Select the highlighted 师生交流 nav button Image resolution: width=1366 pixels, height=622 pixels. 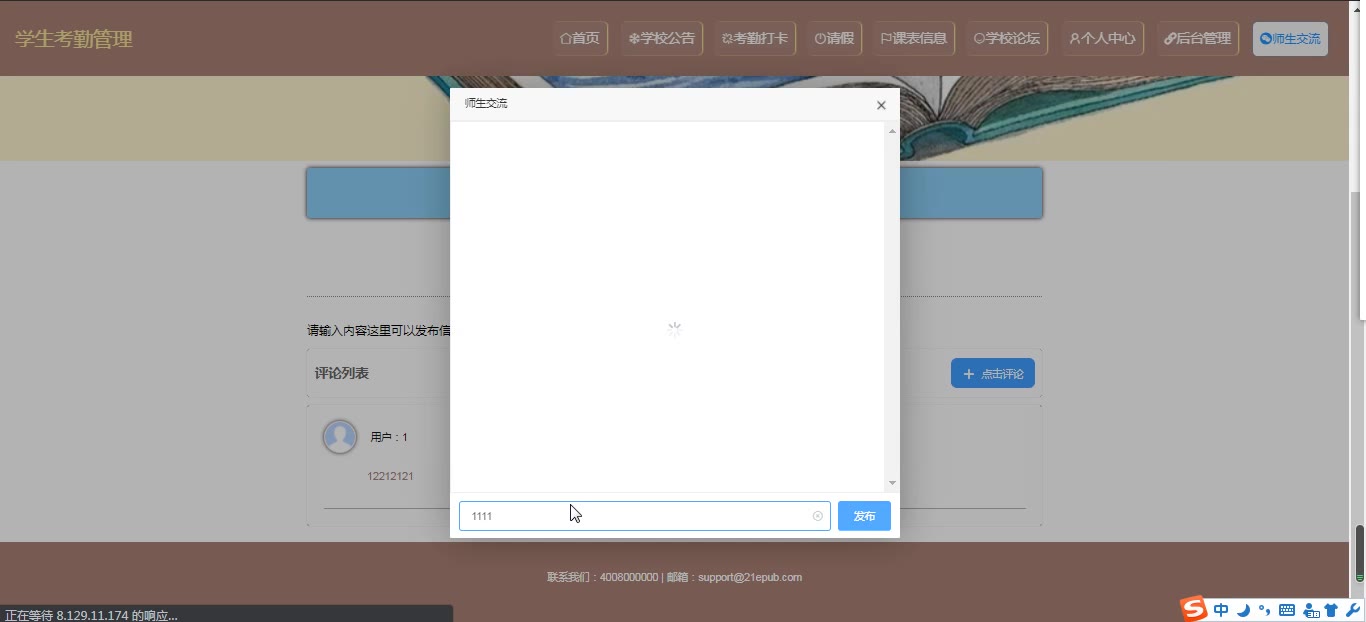[x=1290, y=39]
